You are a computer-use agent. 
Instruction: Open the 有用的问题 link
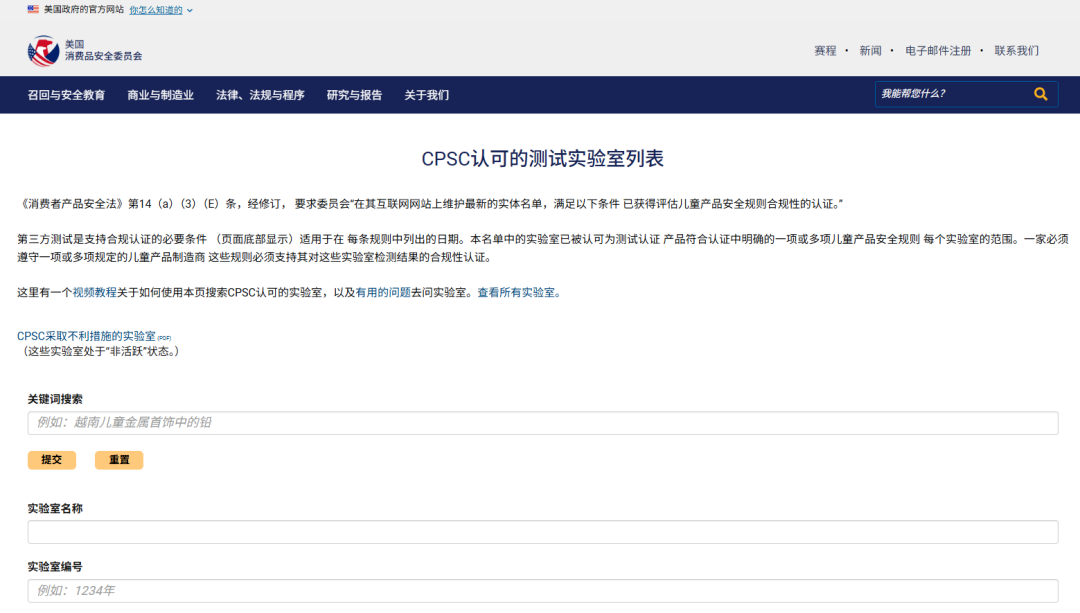point(383,293)
